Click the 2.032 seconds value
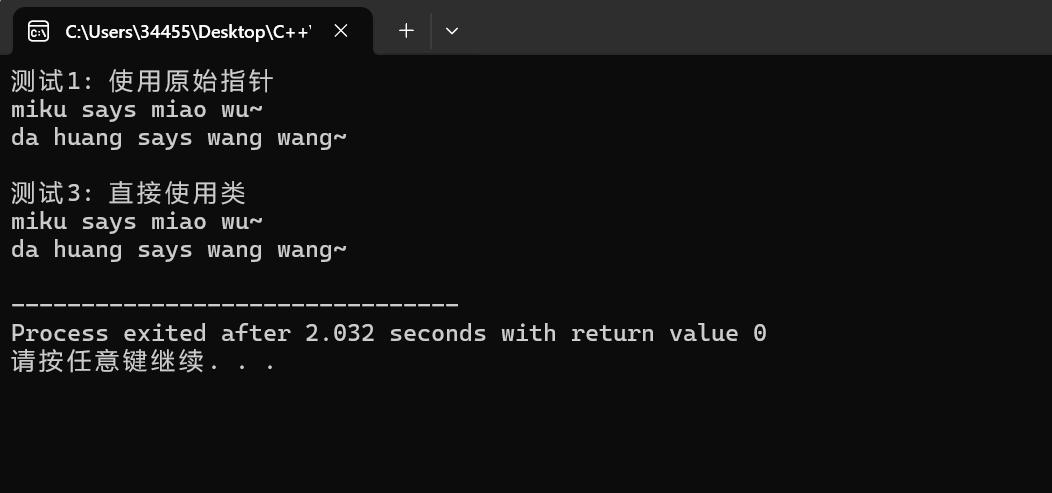This screenshot has width=1052, height=493. [x=396, y=333]
